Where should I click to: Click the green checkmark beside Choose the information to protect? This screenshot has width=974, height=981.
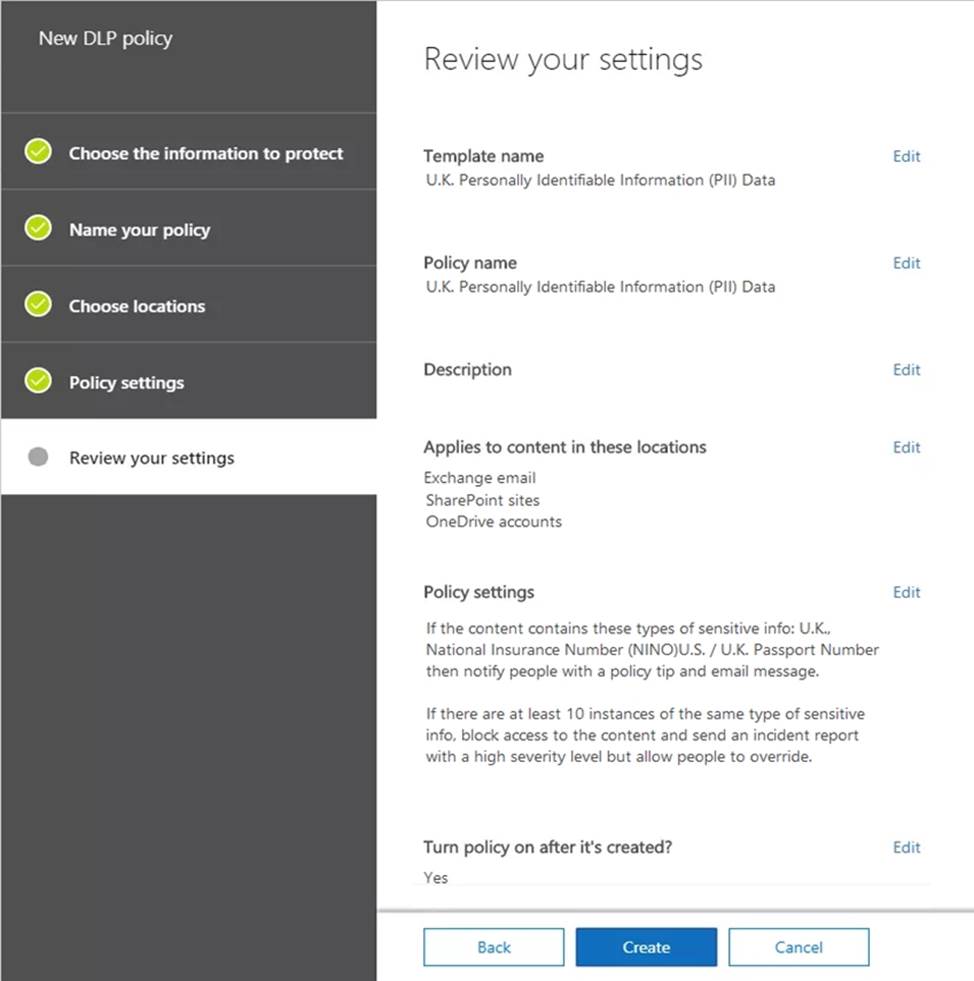[38, 152]
